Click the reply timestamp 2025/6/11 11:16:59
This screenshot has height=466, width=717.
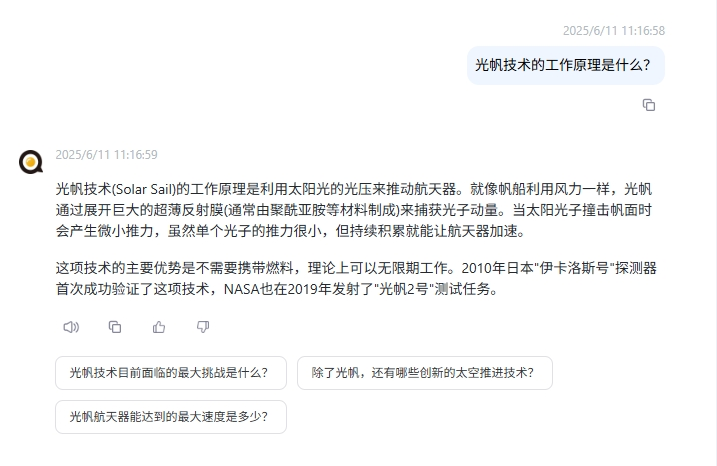107,155
